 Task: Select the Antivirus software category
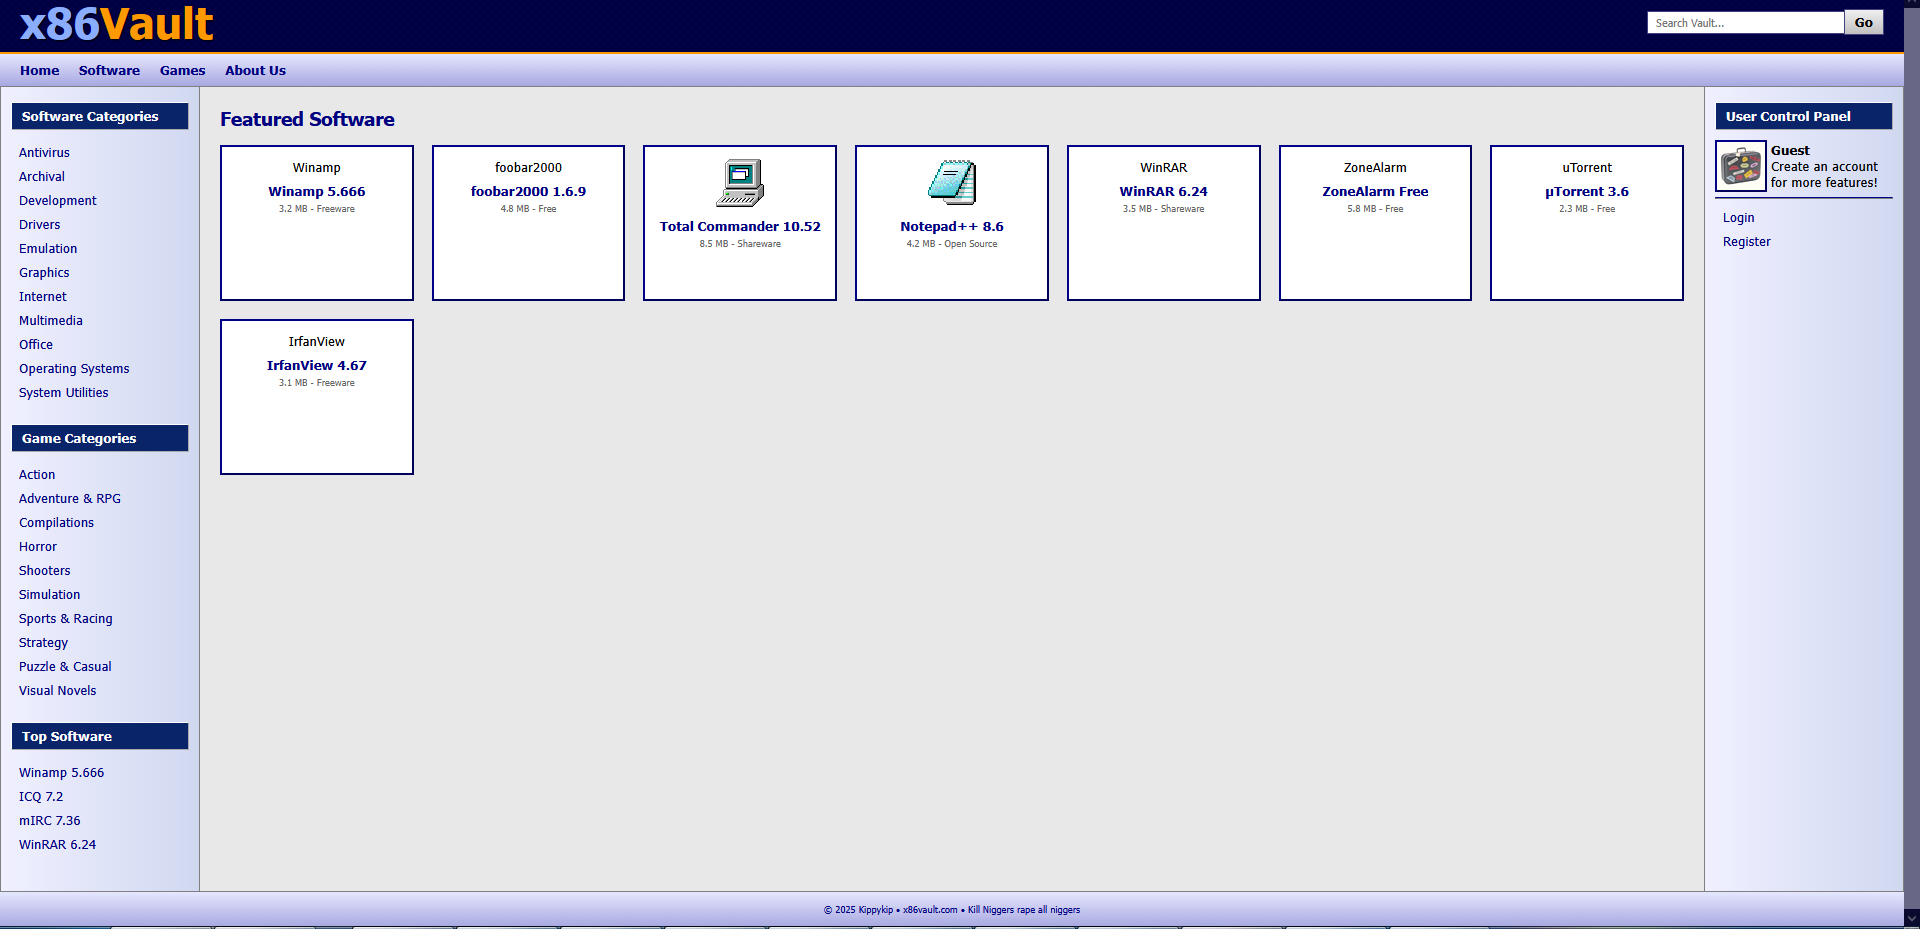[x=44, y=153]
